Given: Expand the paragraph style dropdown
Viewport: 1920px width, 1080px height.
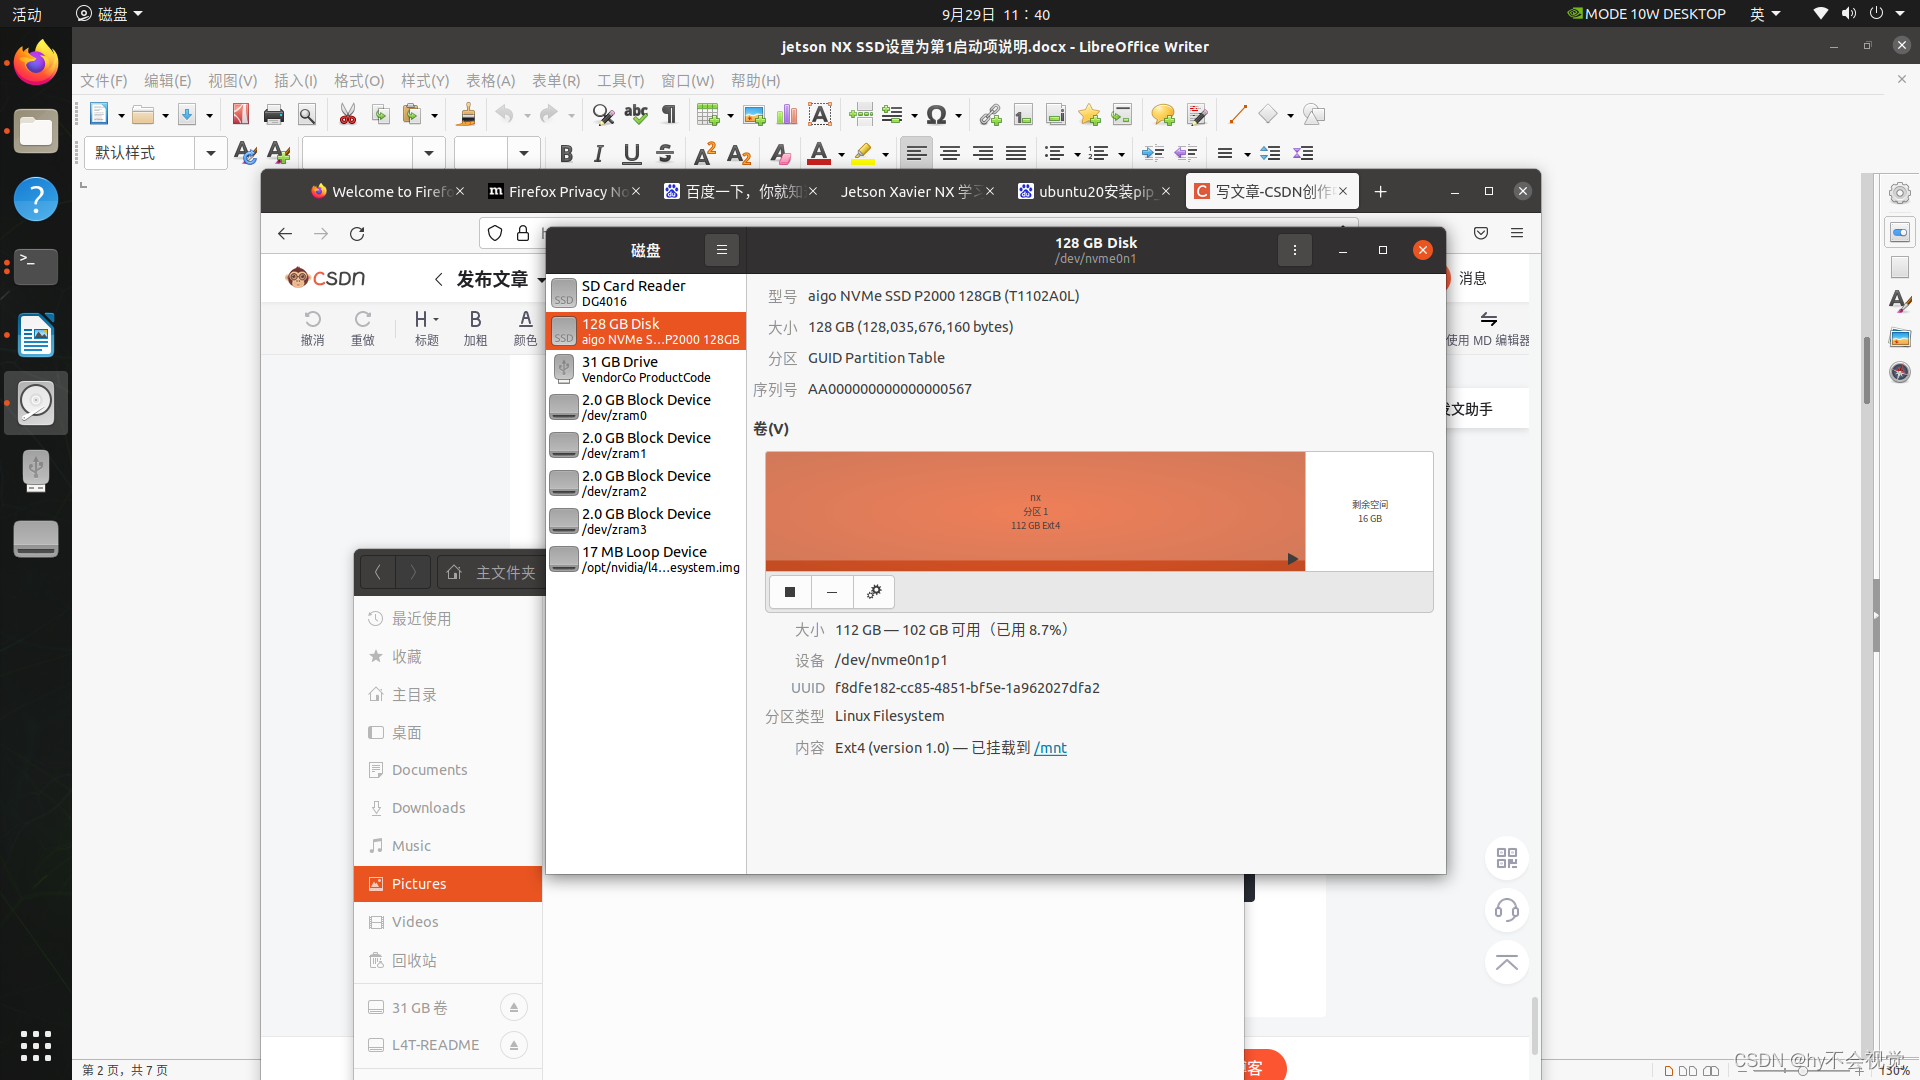Looking at the screenshot, I should [x=210, y=153].
